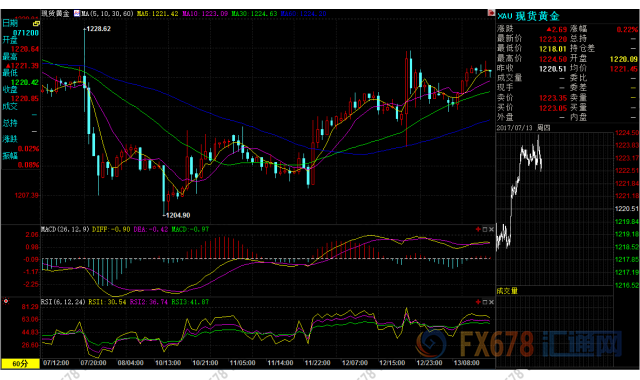Close the RSI indicator panel
The height and width of the screenshot is (380, 640).
pyautogui.click(x=491, y=302)
